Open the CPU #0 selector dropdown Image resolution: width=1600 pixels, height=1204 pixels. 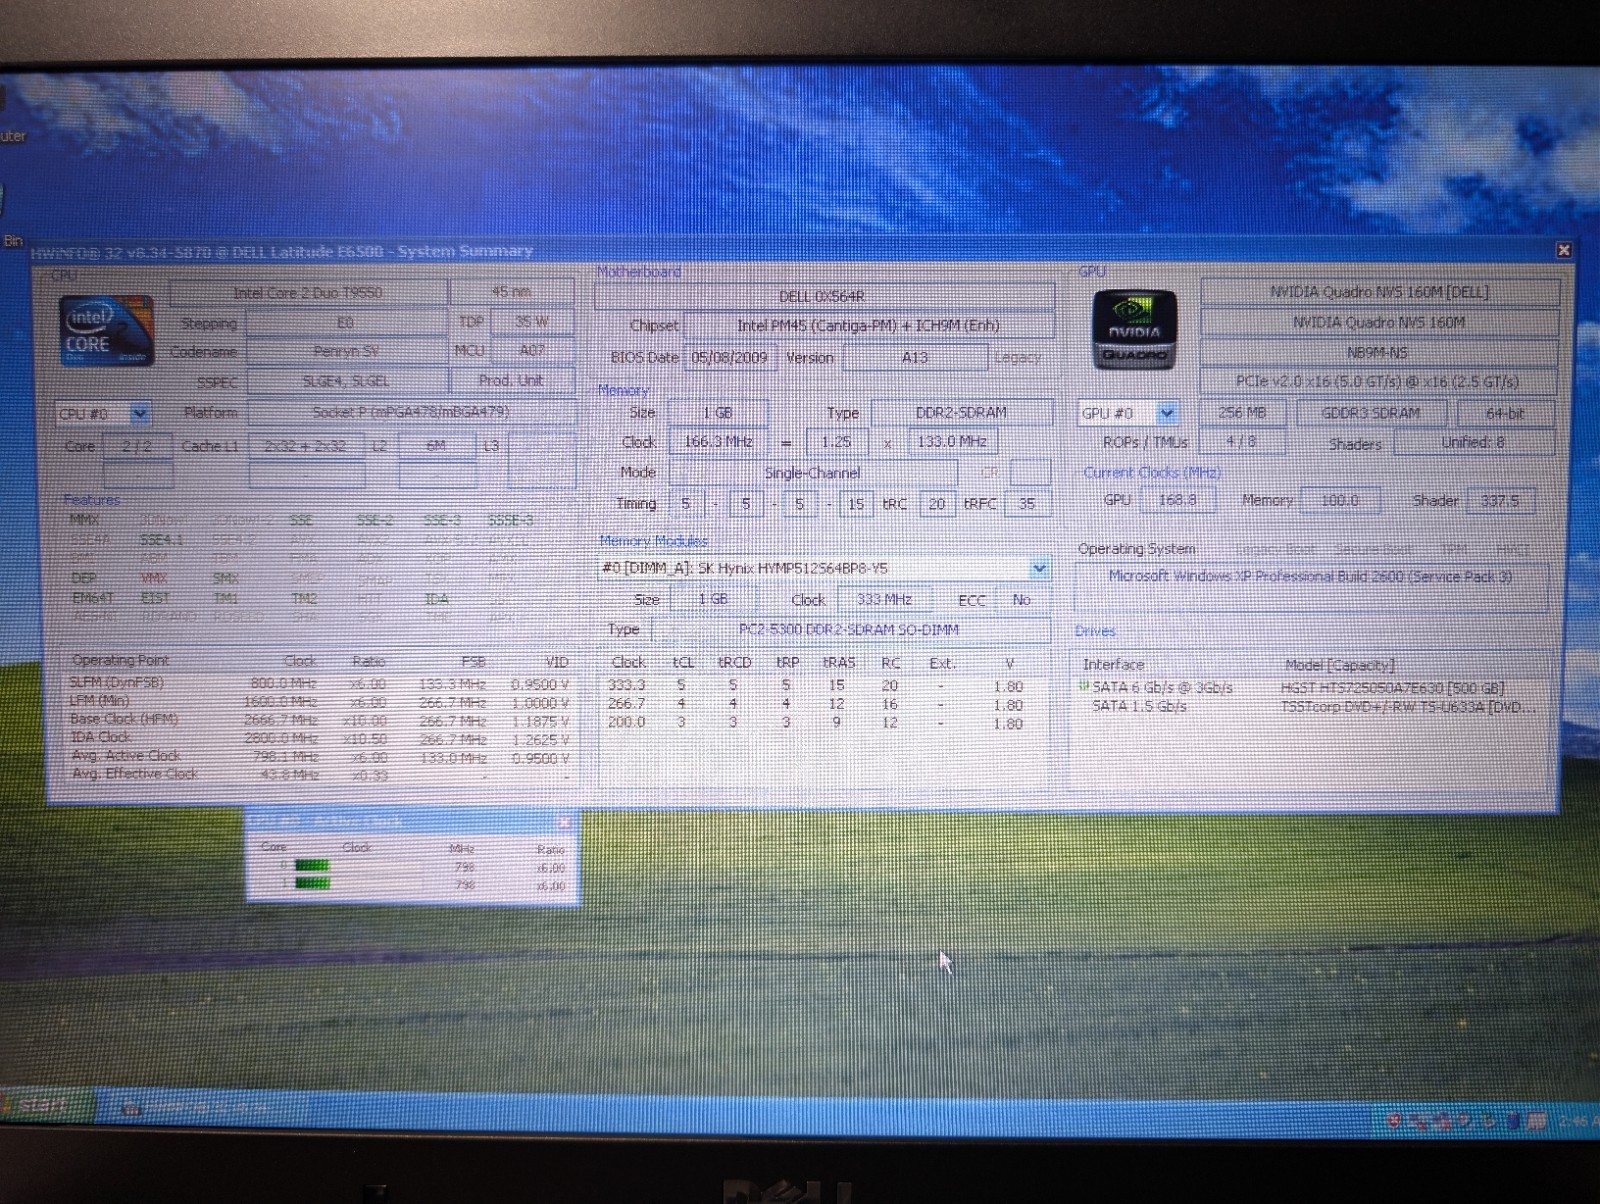(x=140, y=413)
